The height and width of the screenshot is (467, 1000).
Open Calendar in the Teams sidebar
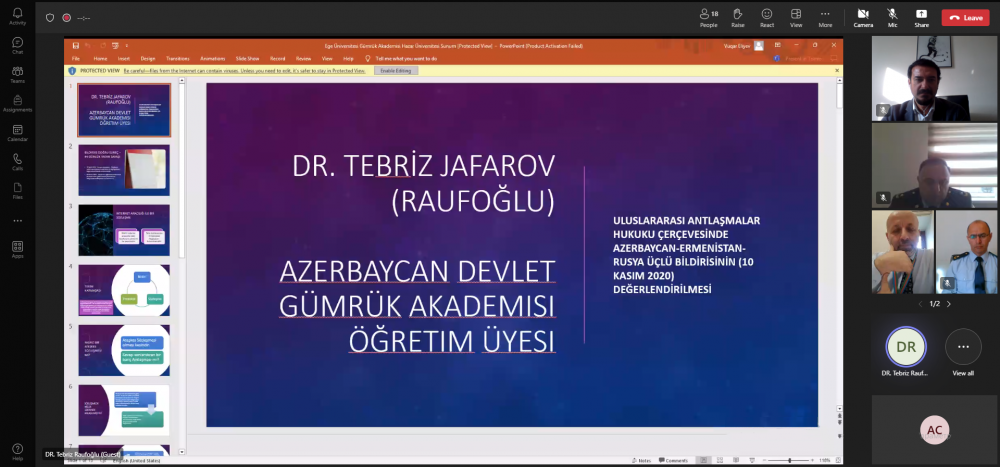pyautogui.click(x=17, y=133)
